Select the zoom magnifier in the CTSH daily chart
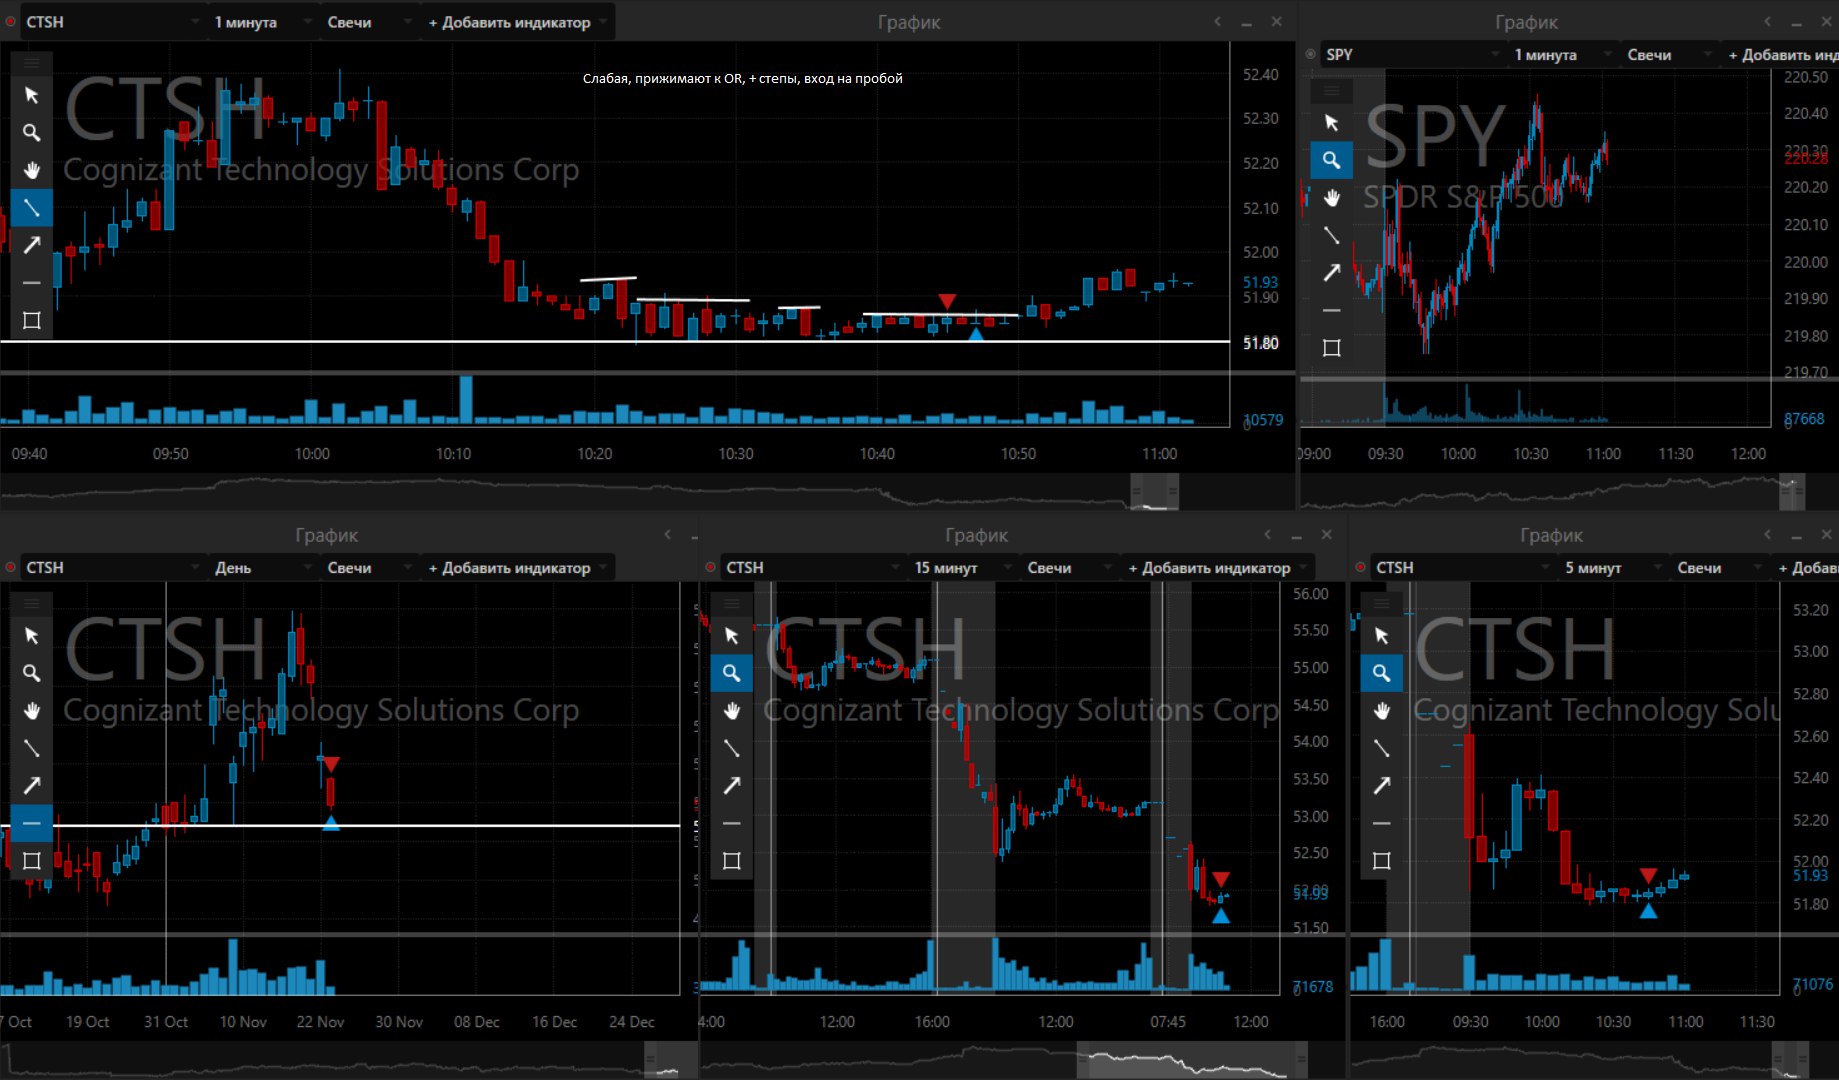The height and width of the screenshot is (1080, 1839). 31,673
